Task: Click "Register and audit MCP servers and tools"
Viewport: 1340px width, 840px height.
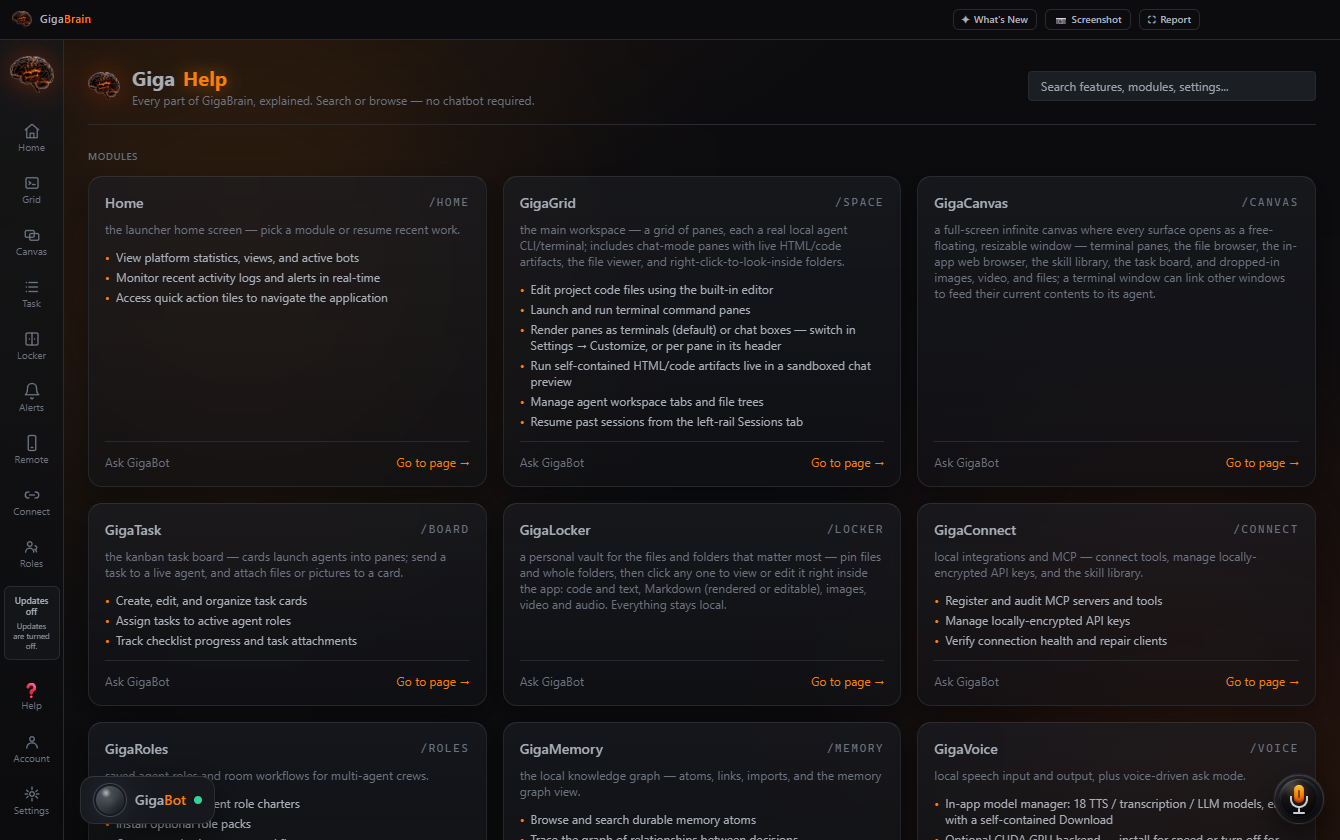Action: 1053,601
